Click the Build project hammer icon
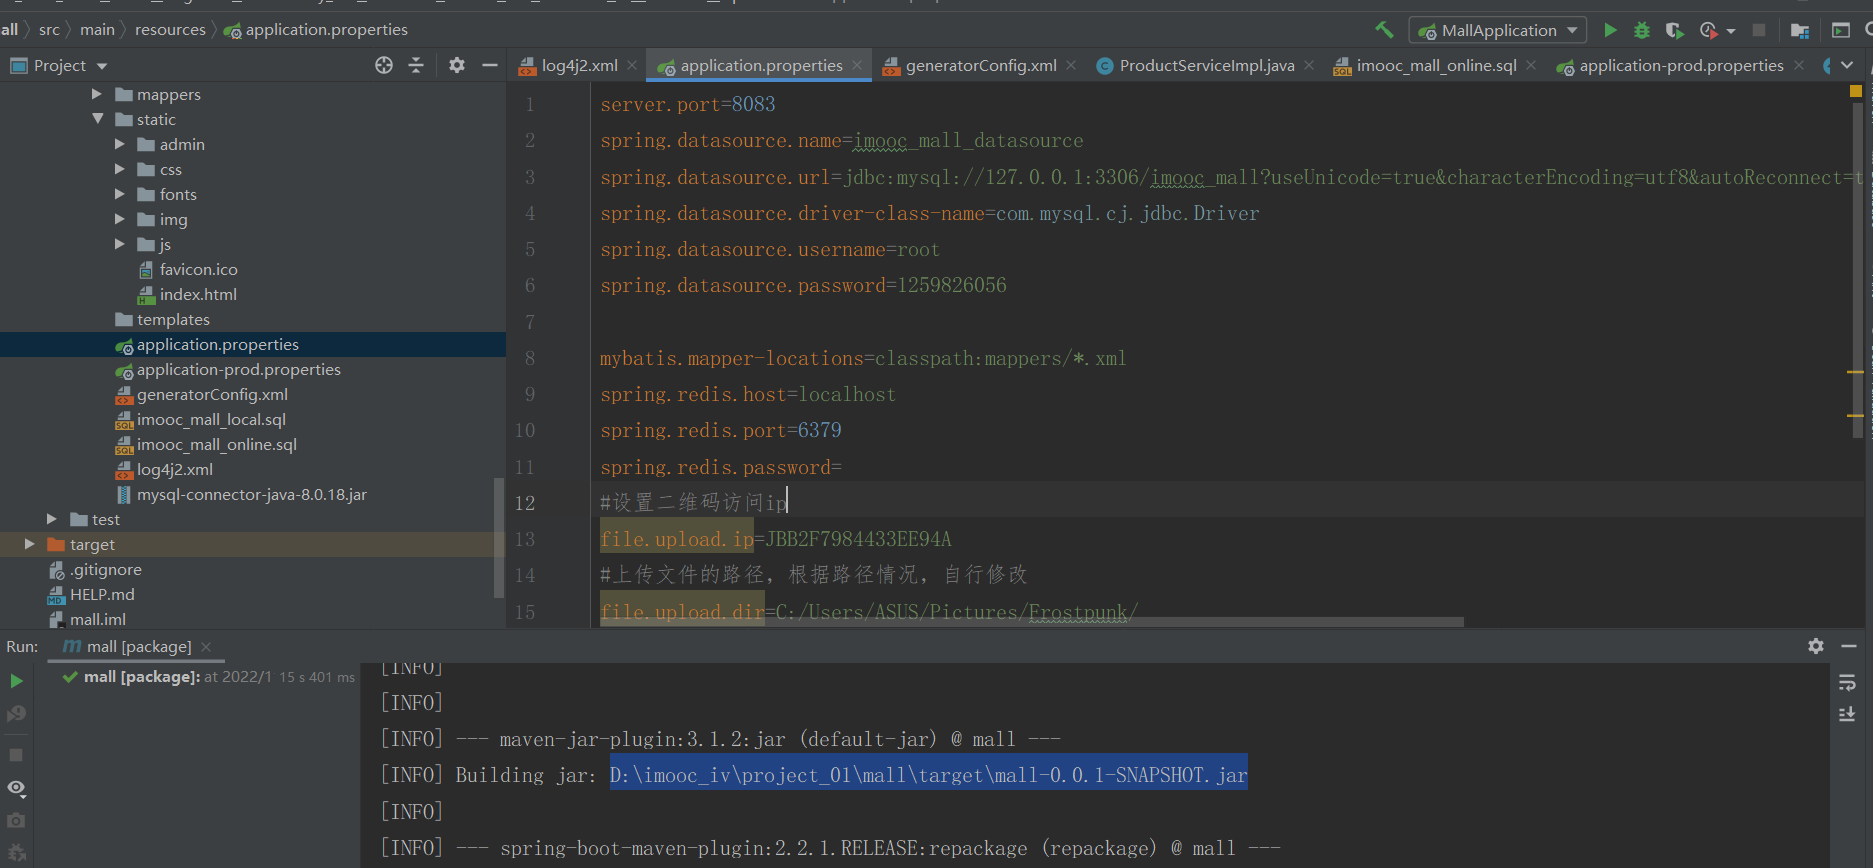The width and height of the screenshot is (1873, 868). click(1384, 30)
